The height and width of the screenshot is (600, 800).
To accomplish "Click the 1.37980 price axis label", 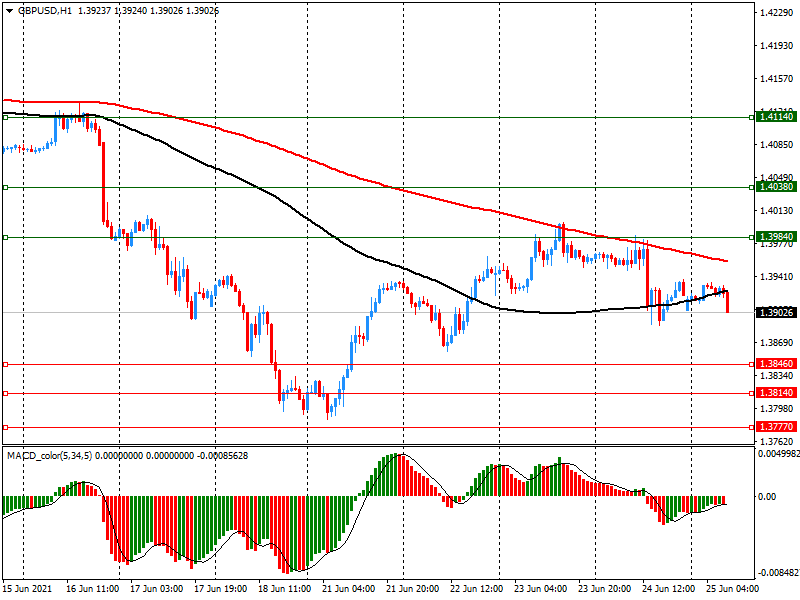I will click(777, 409).
